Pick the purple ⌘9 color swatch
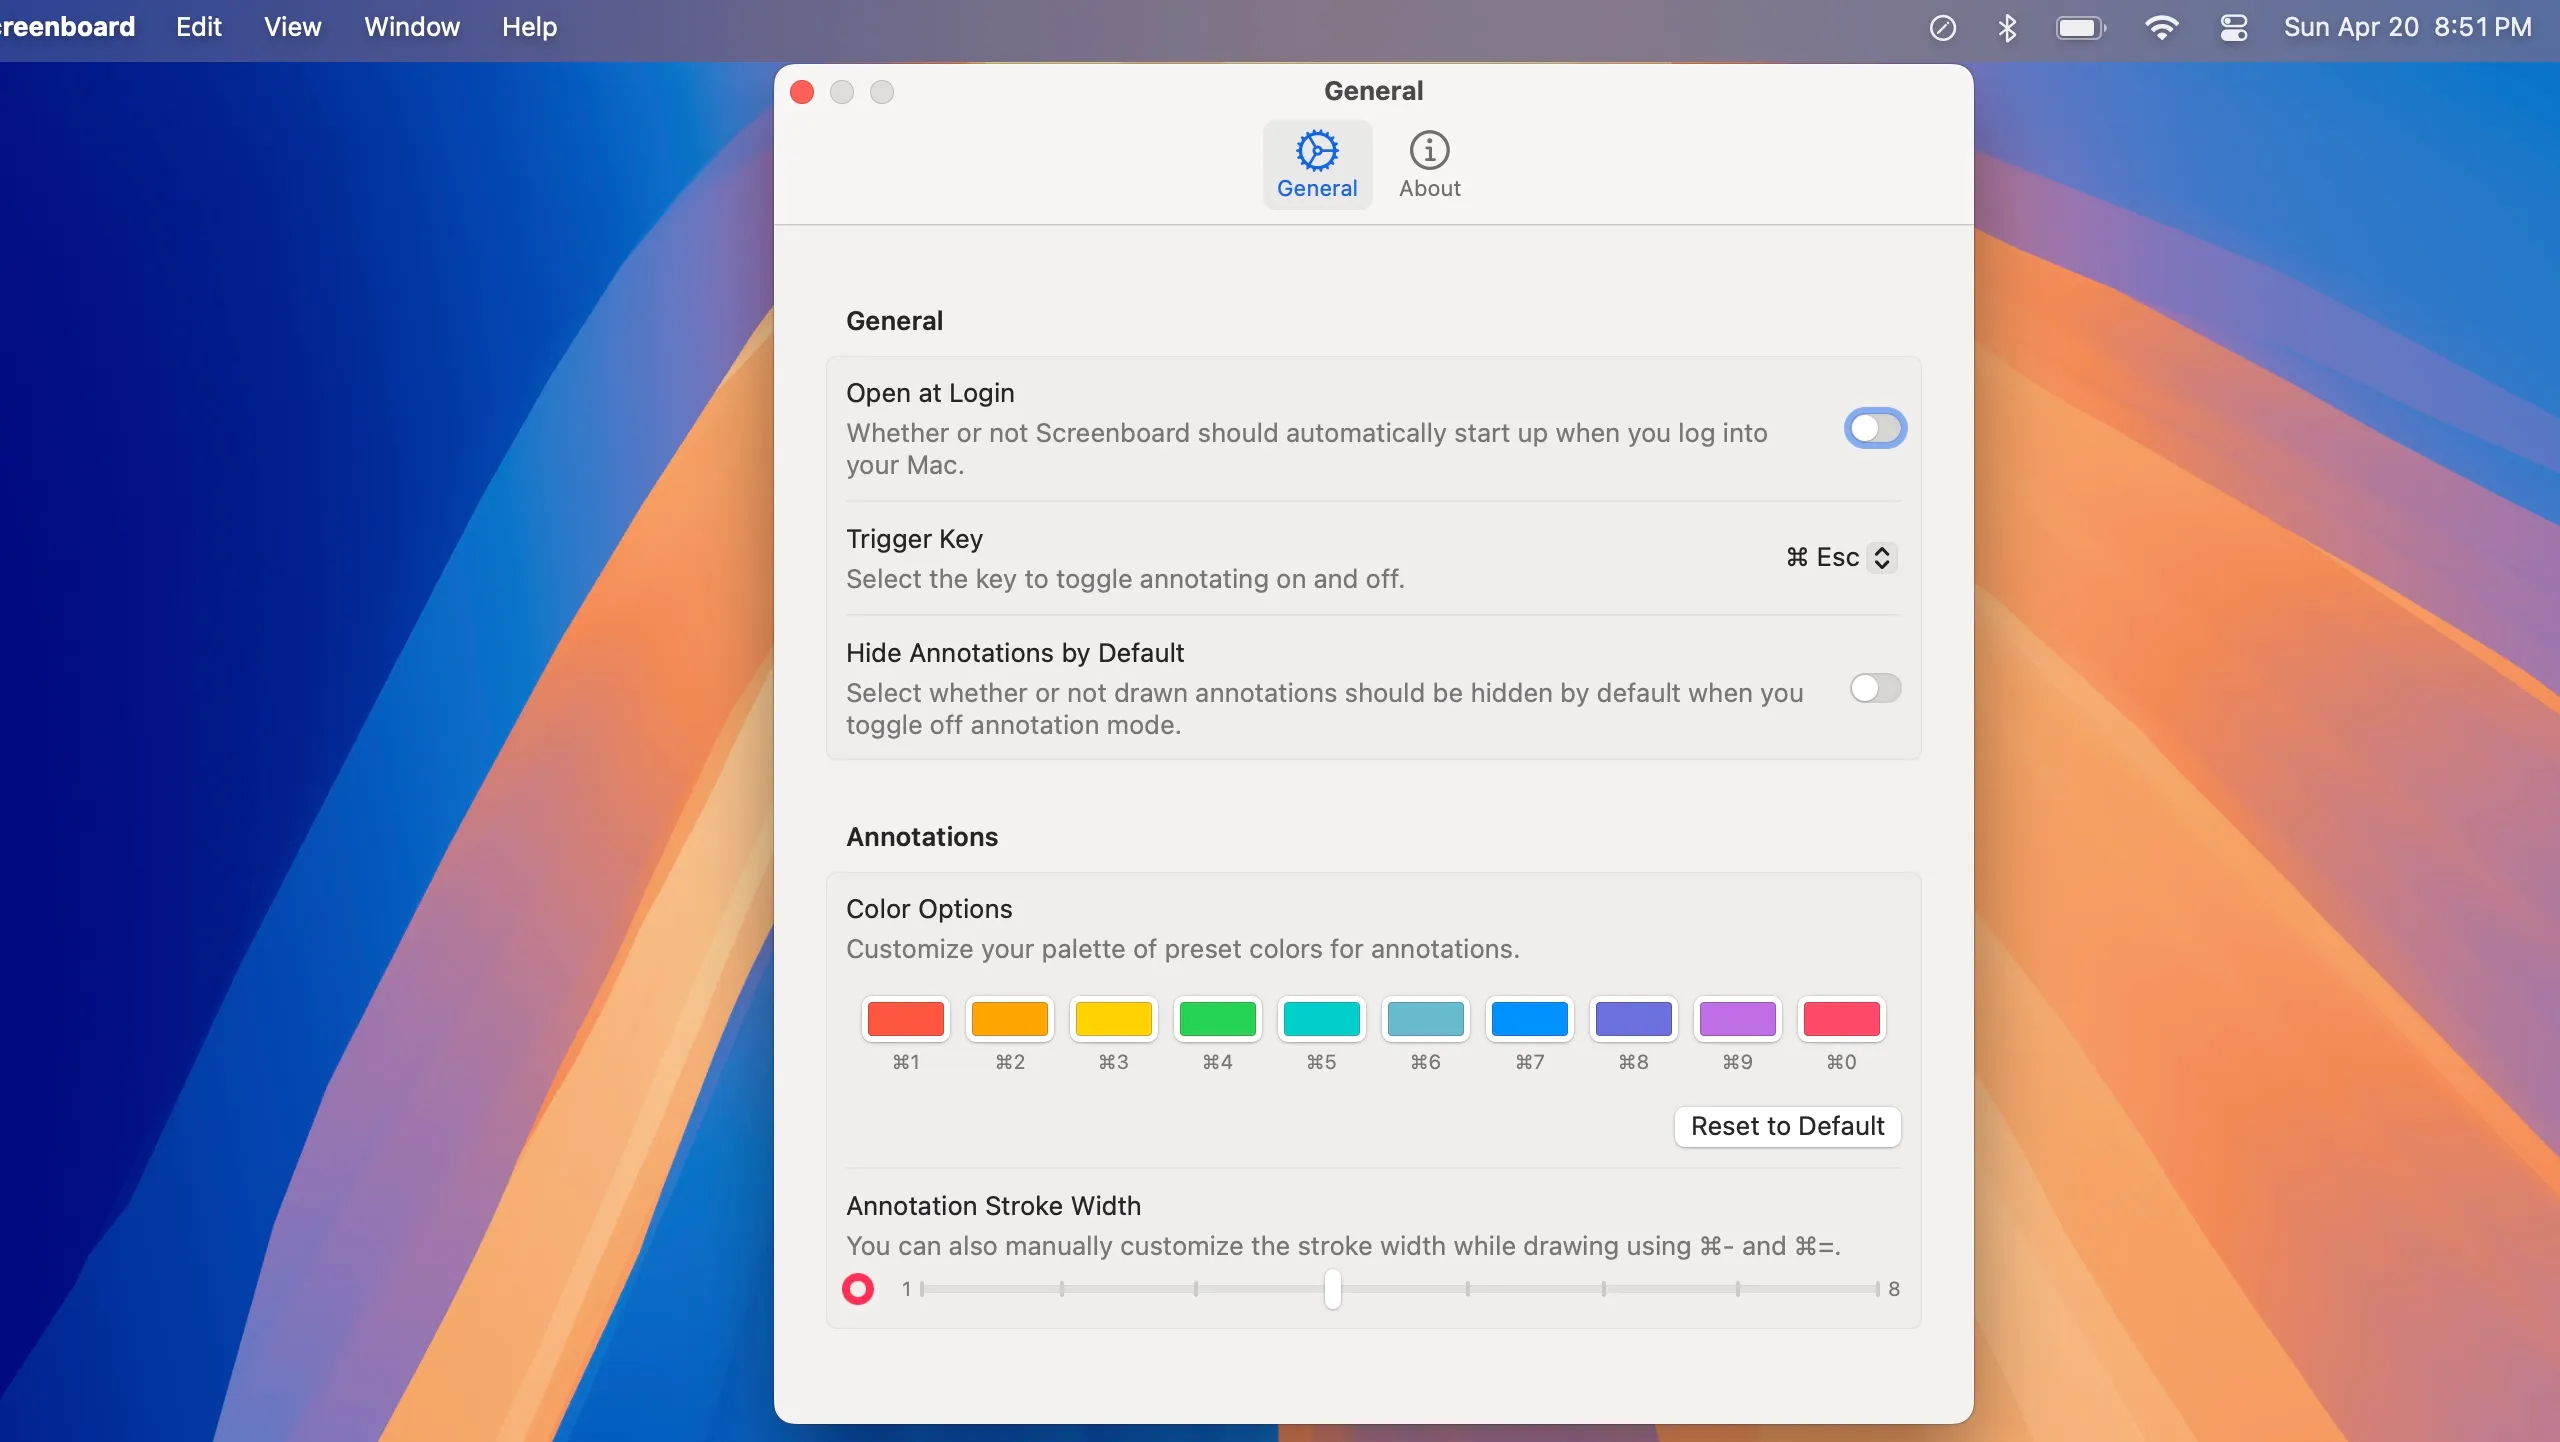Screen dimensions: 2560x1442 1738,1019
